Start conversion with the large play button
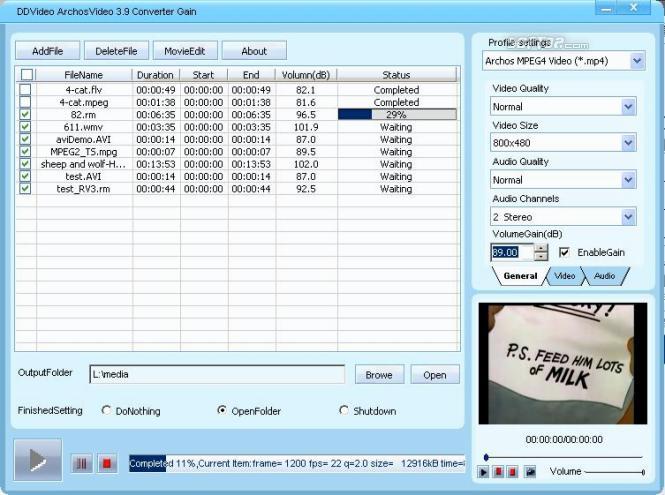This screenshot has width=665, height=495. pyautogui.click(x=38, y=460)
